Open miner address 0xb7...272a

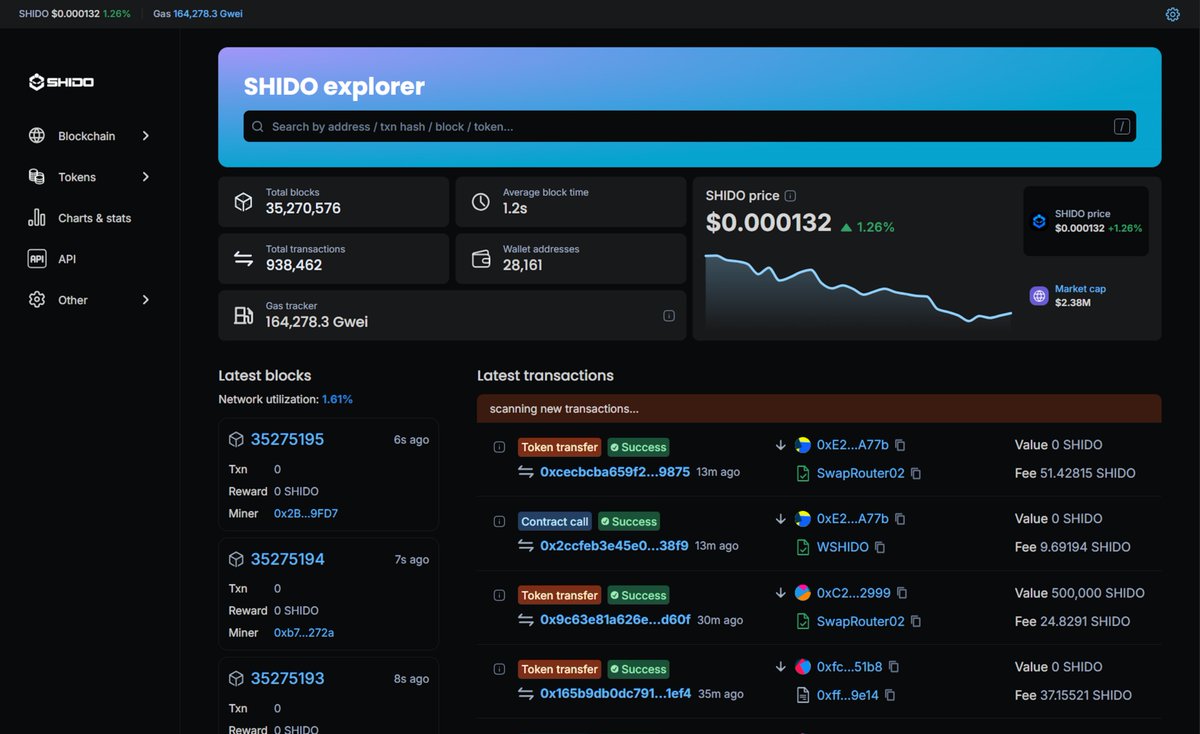[304, 632]
